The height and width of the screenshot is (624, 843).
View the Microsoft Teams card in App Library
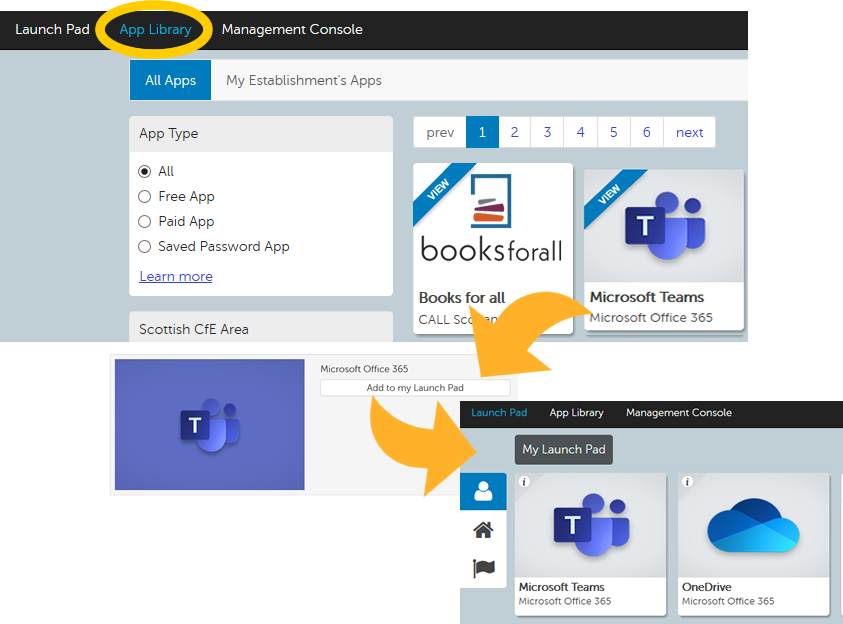[664, 250]
